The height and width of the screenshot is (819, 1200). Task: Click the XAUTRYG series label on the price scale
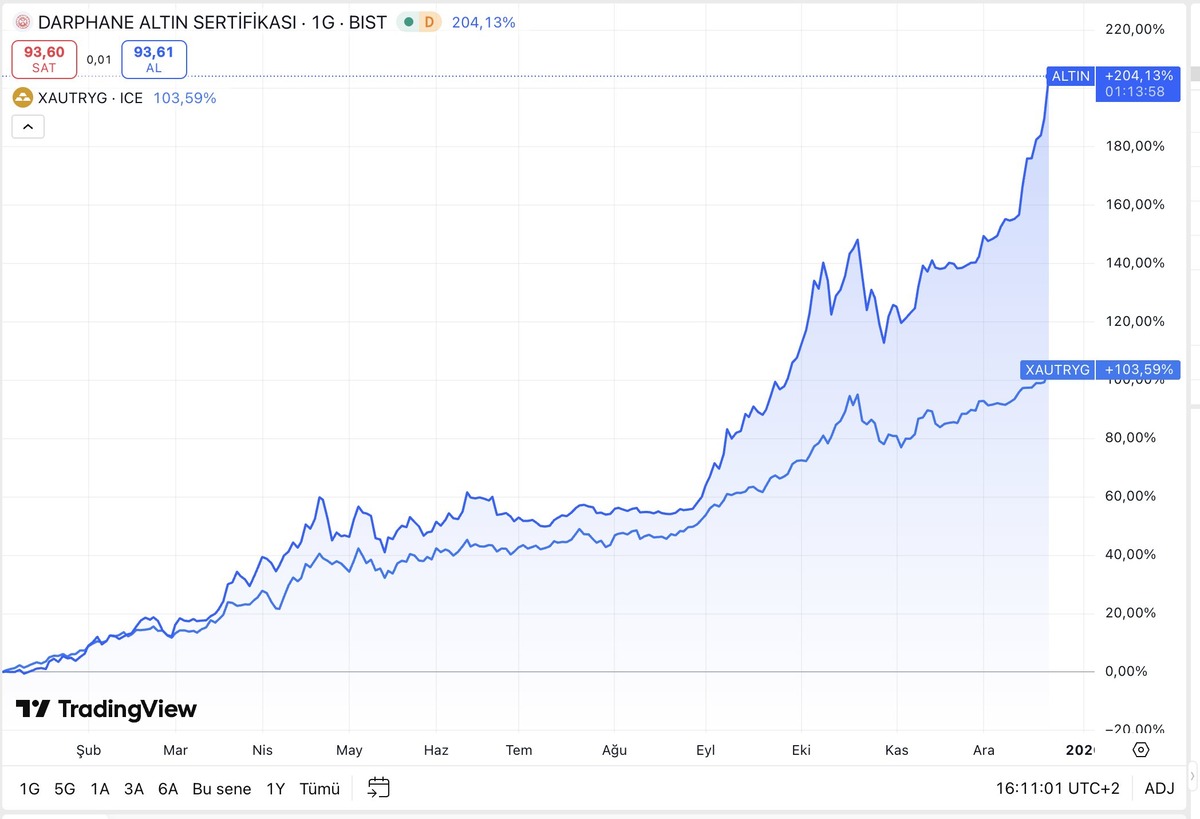[1057, 370]
